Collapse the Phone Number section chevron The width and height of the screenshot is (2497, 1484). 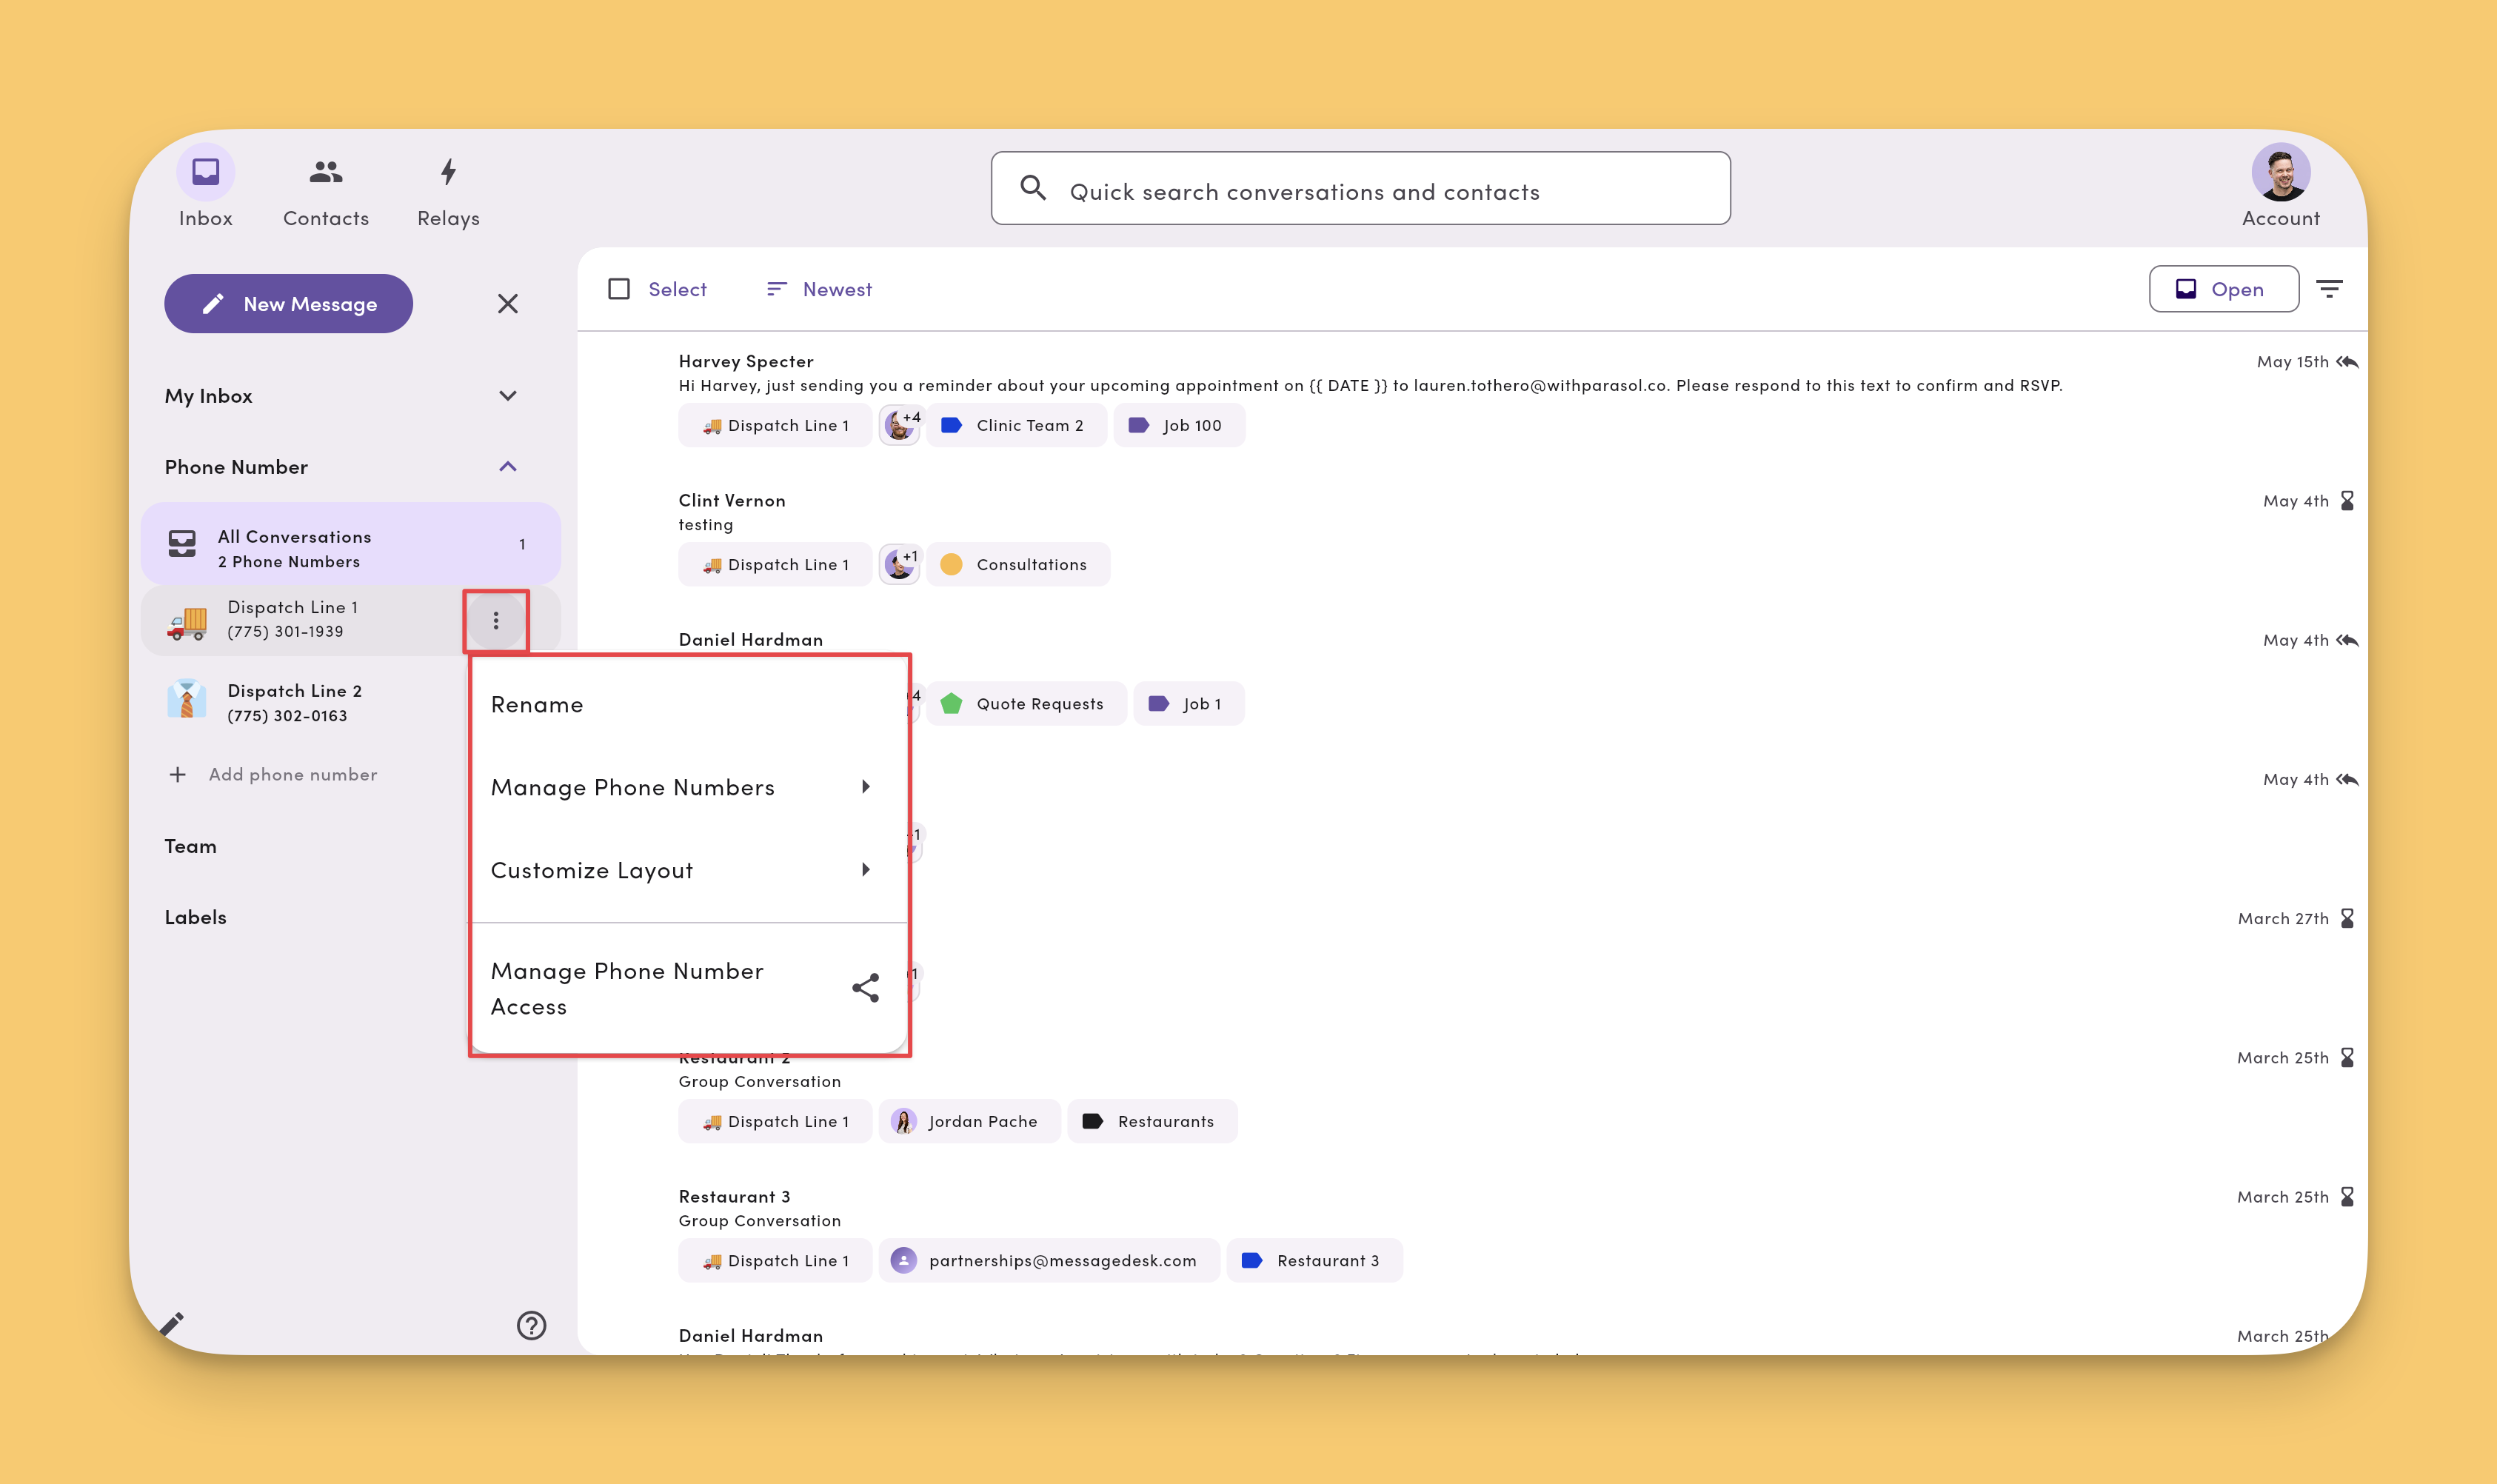point(508,467)
